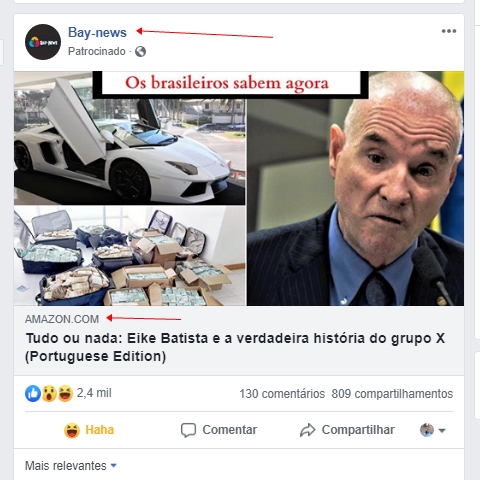Open the Tudo ou nada article headline
This screenshot has height=480, width=480.
click(235, 347)
